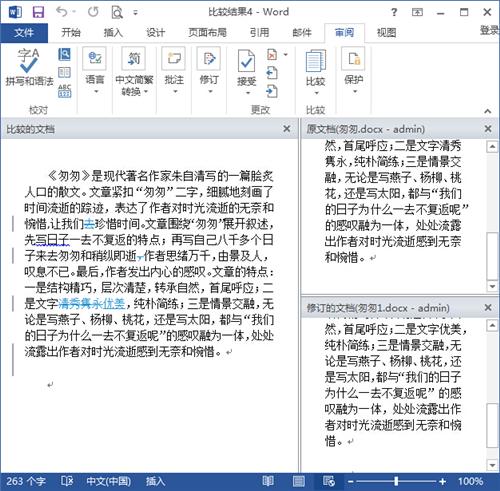Click the inserted word 优美 in compared document
Viewport: 500px width, 491px height.
coord(114,304)
